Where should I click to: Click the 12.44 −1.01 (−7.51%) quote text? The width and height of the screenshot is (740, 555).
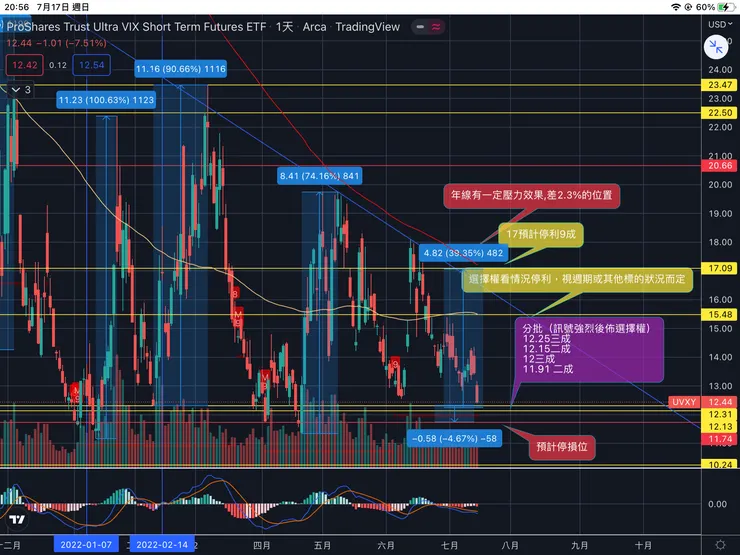click(x=56, y=43)
